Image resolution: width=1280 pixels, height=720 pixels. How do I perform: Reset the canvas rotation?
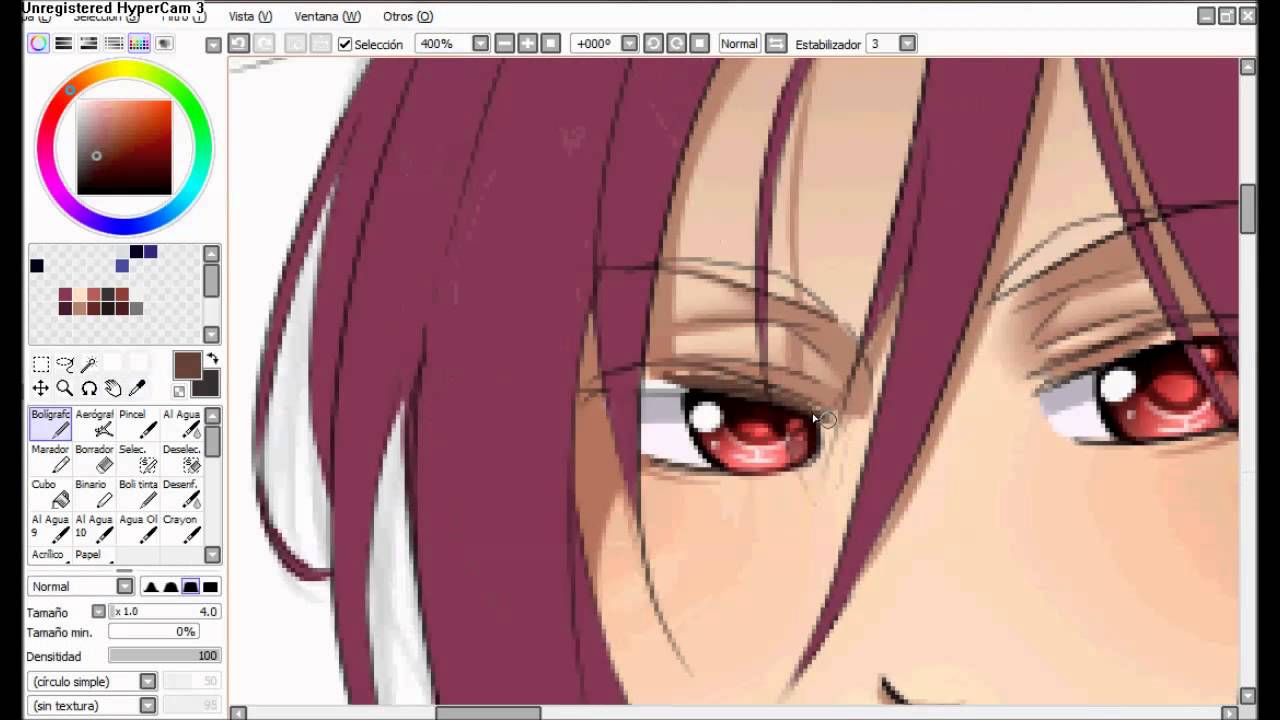pyautogui.click(x=700, y=43)
